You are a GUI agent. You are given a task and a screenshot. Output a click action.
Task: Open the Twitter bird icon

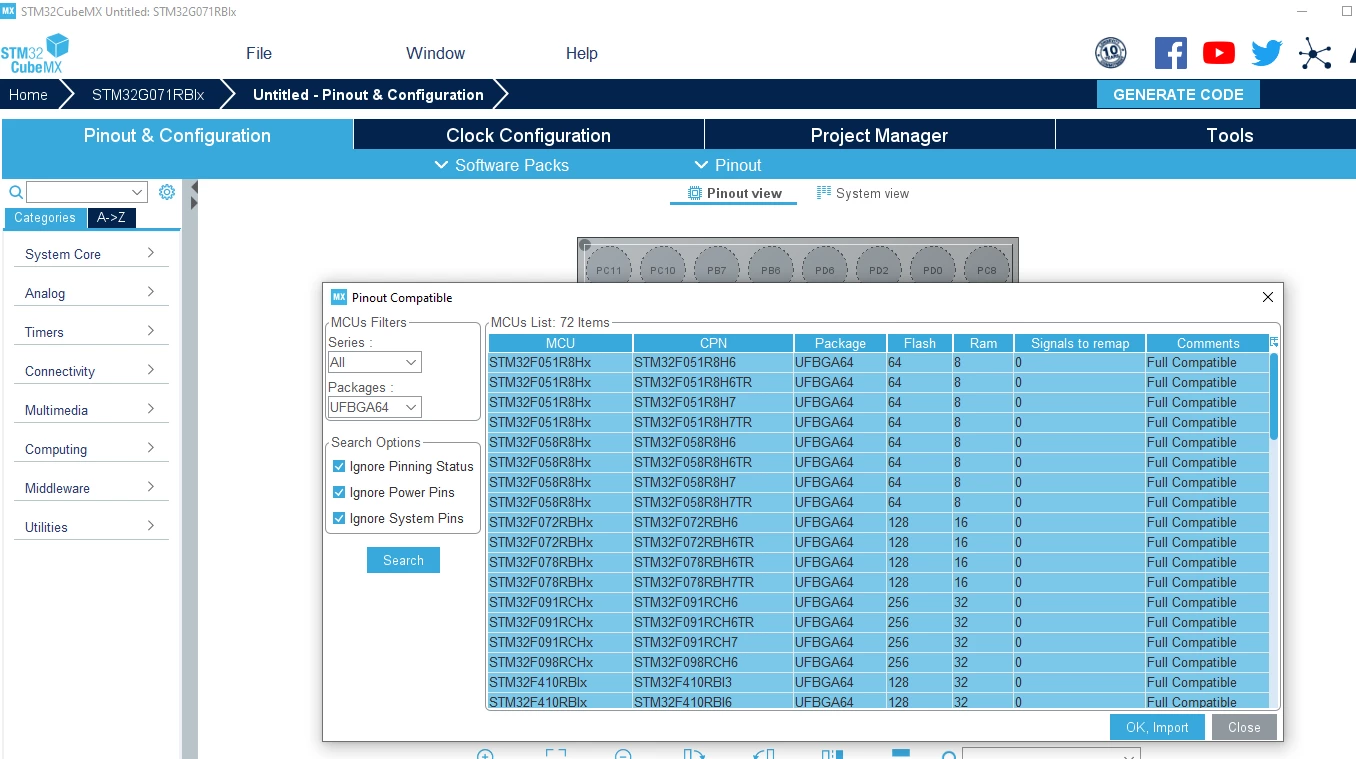(1267, 53)
